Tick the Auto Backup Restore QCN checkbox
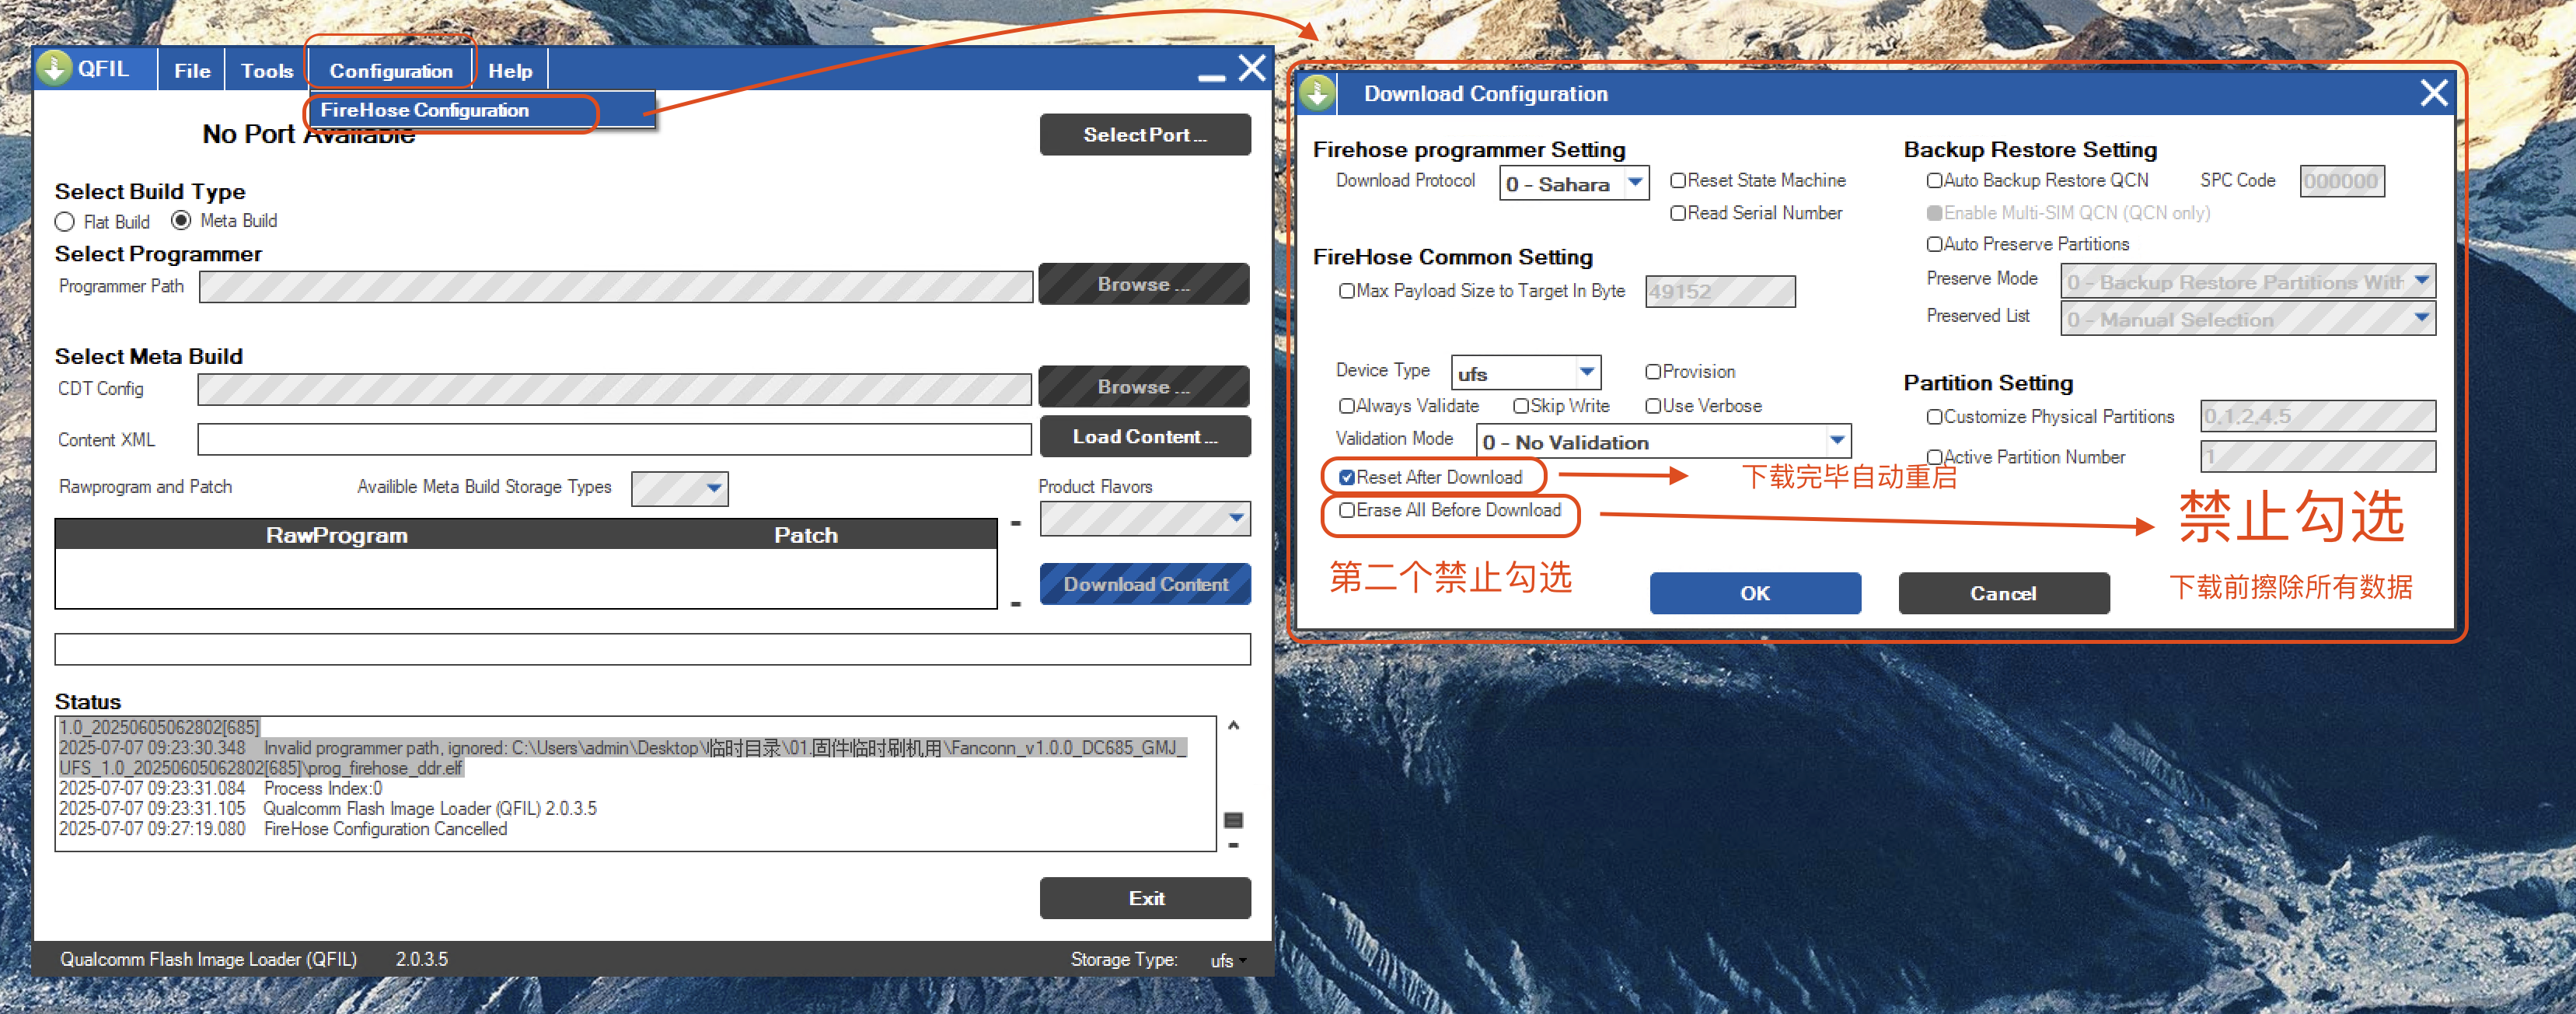The width and height of the screenshot is (2576, 1014). [1934, 181]
